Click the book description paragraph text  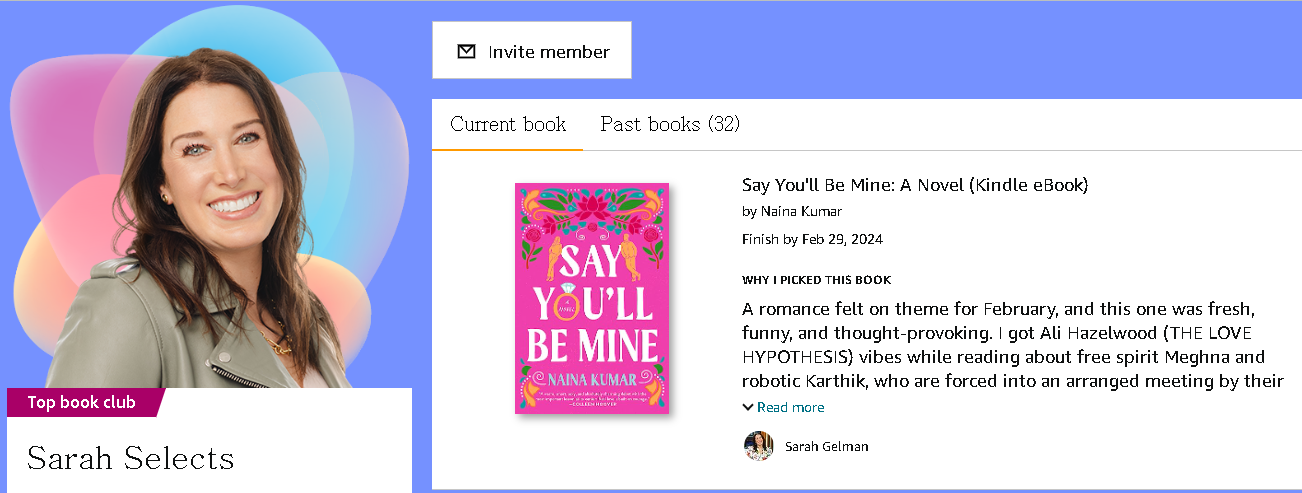coord(1013,343)
